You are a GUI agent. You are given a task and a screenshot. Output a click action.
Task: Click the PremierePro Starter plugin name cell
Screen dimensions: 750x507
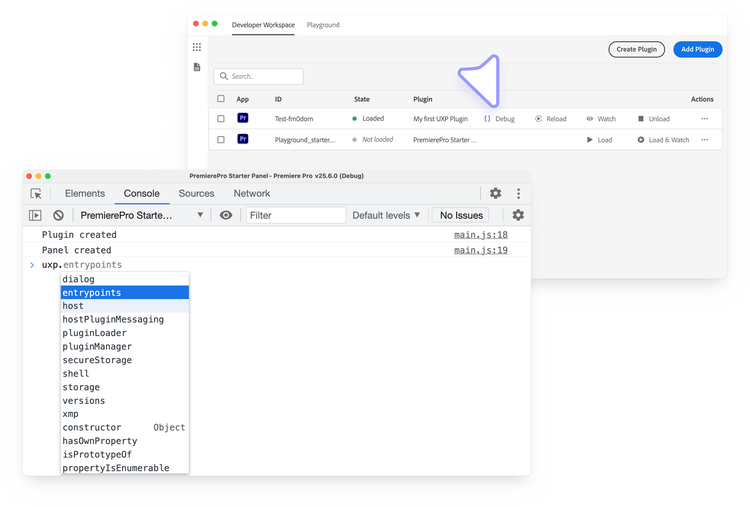[x=445, y=140]
